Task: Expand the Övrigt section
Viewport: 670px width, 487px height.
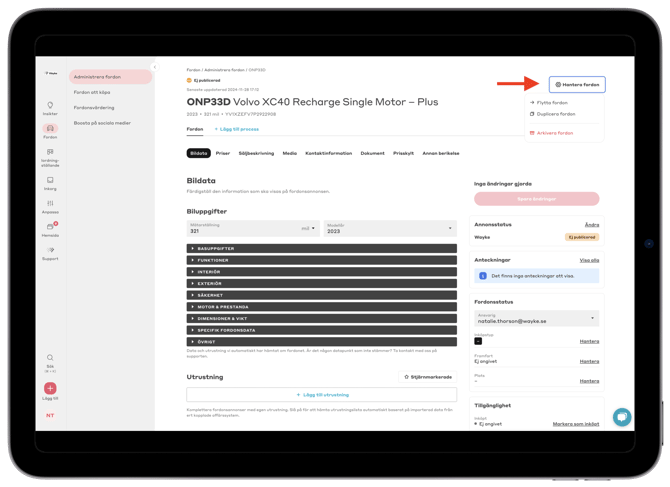Action: pyautogui.click(x=321, y=342)
